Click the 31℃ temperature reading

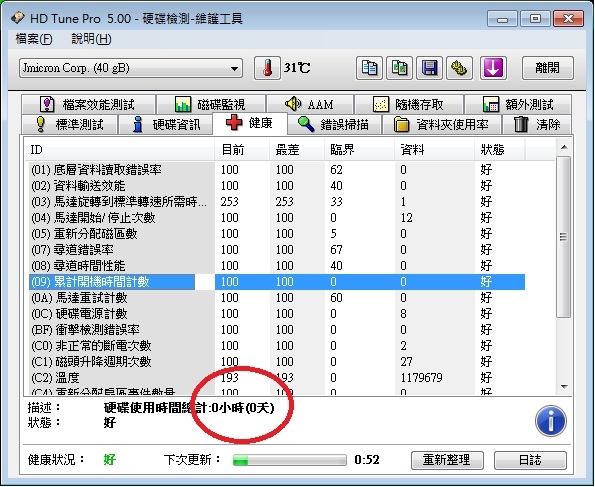tap(297, 68)
